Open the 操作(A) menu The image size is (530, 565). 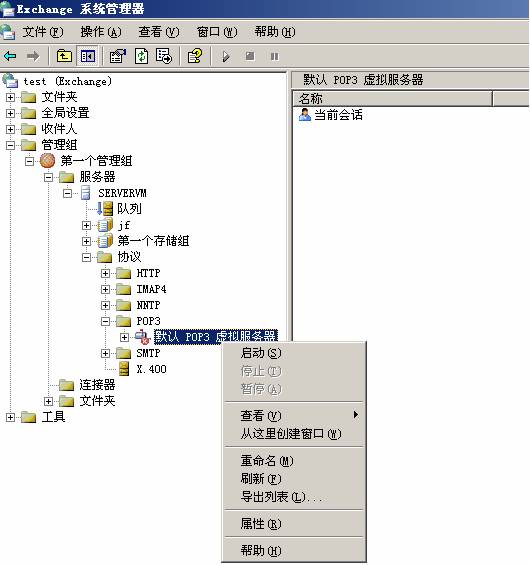pos(101,32)
